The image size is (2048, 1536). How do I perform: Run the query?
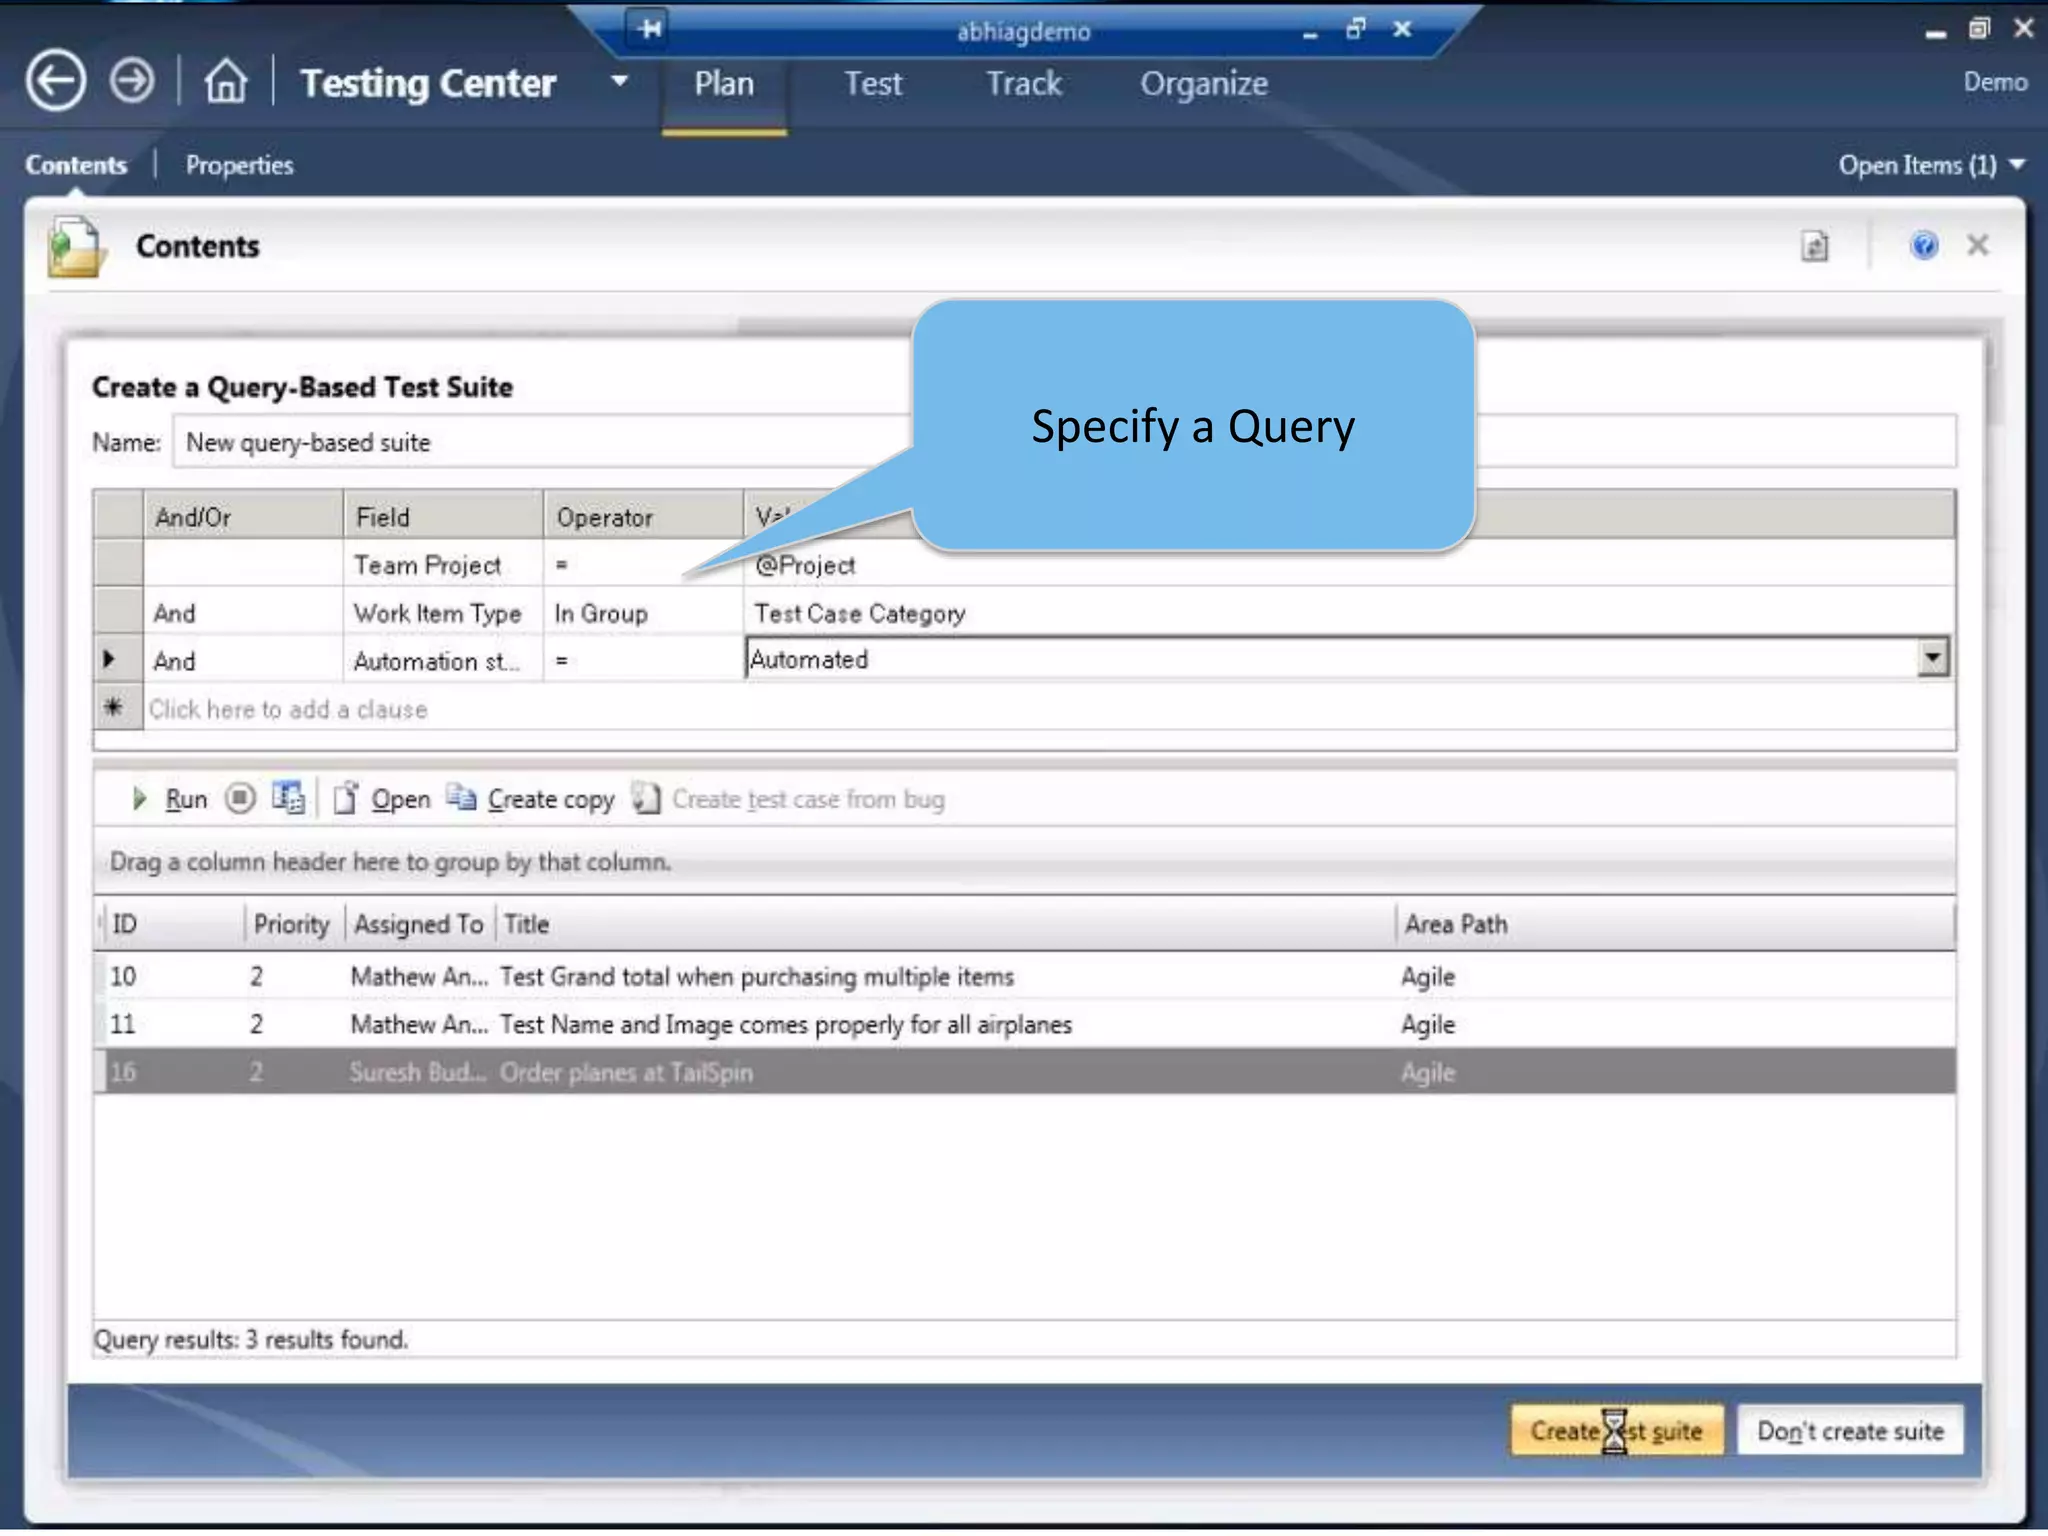(186, 799)
